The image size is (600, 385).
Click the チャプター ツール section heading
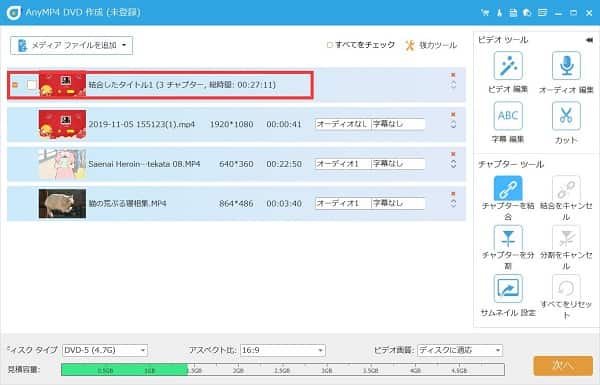coord(511,165)
